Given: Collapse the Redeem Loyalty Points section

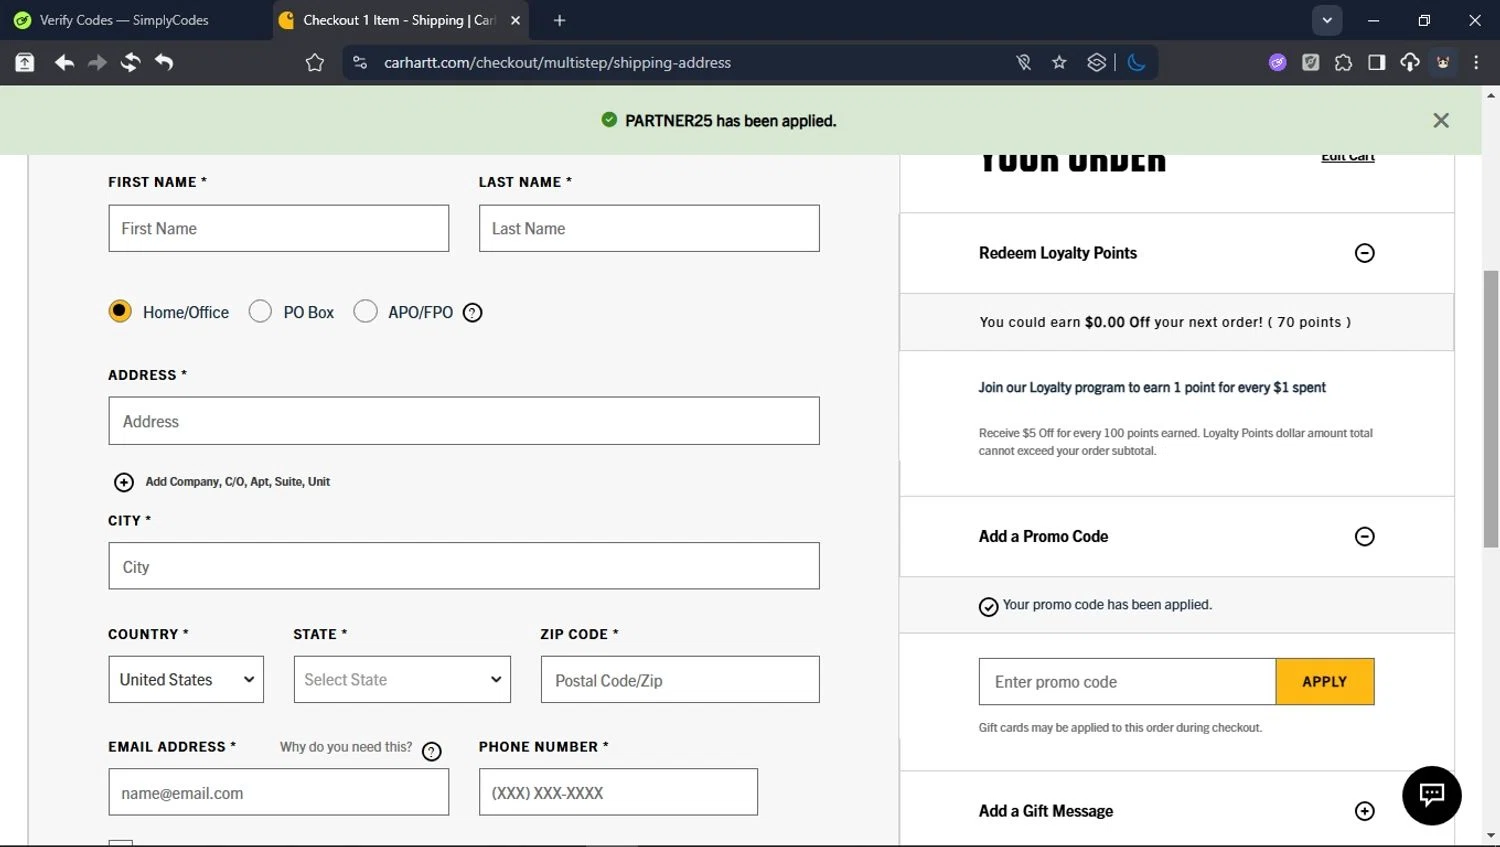Looking at the screenshot, I should (1364, 253).
